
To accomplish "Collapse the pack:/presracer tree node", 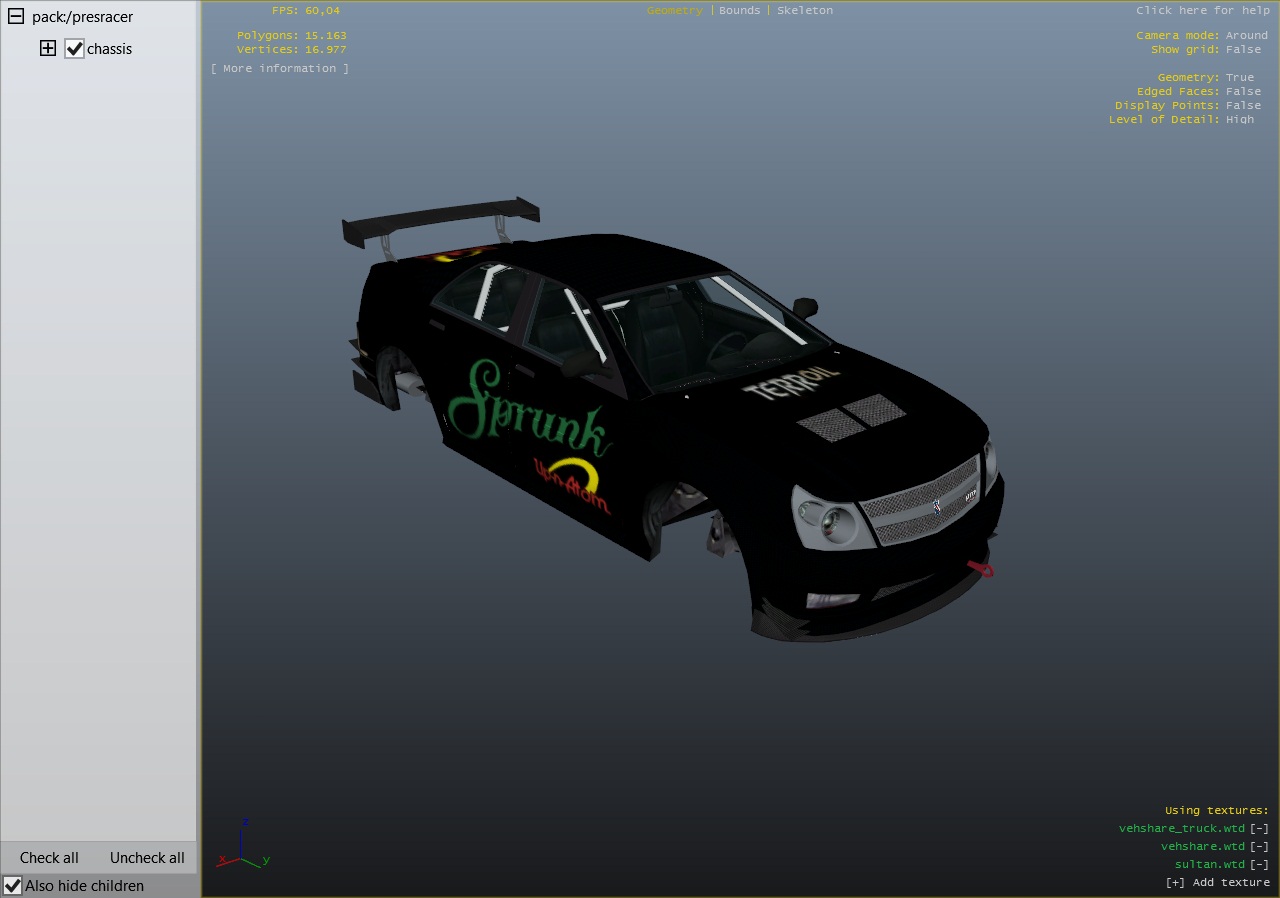I will point(16,17).
